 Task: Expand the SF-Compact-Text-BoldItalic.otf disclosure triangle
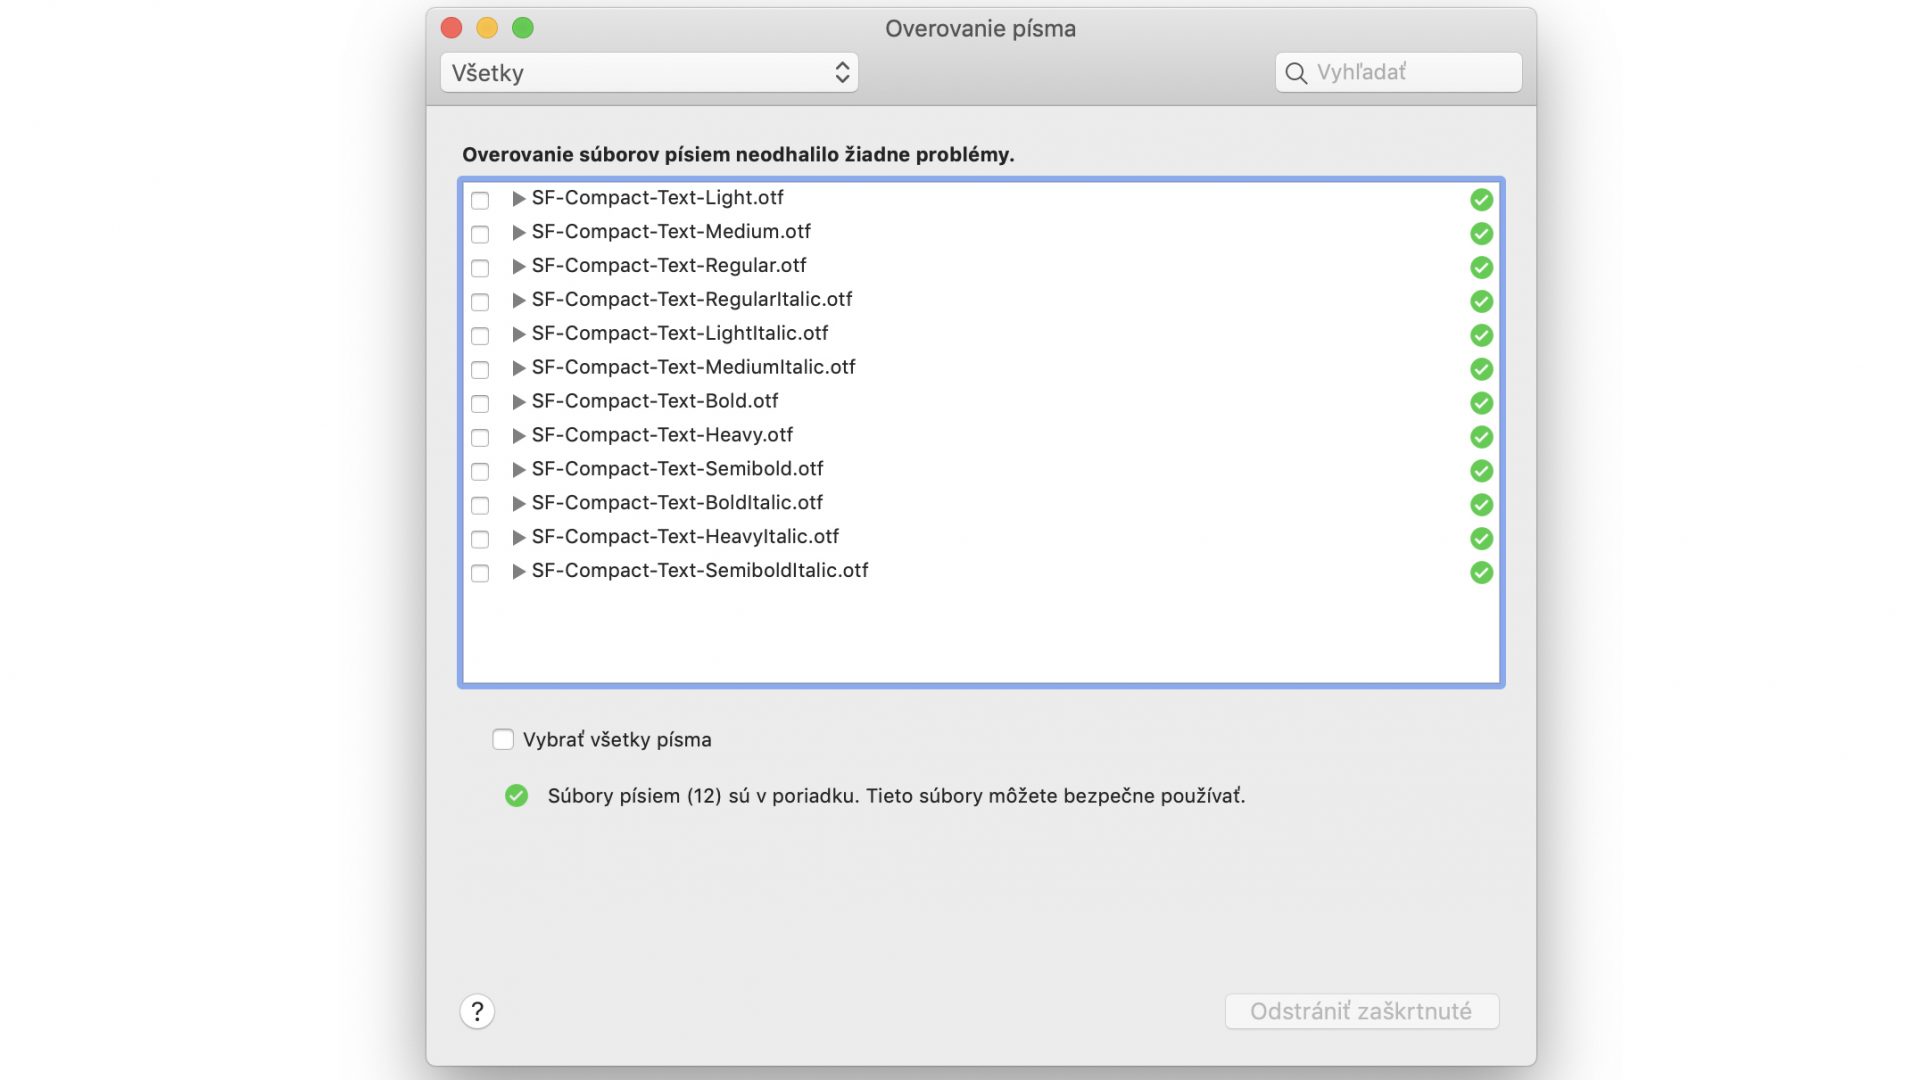(x=518, y=504)
